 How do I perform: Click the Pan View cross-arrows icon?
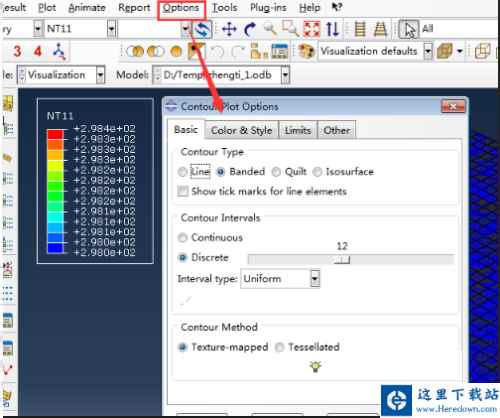tap(229, 29)
